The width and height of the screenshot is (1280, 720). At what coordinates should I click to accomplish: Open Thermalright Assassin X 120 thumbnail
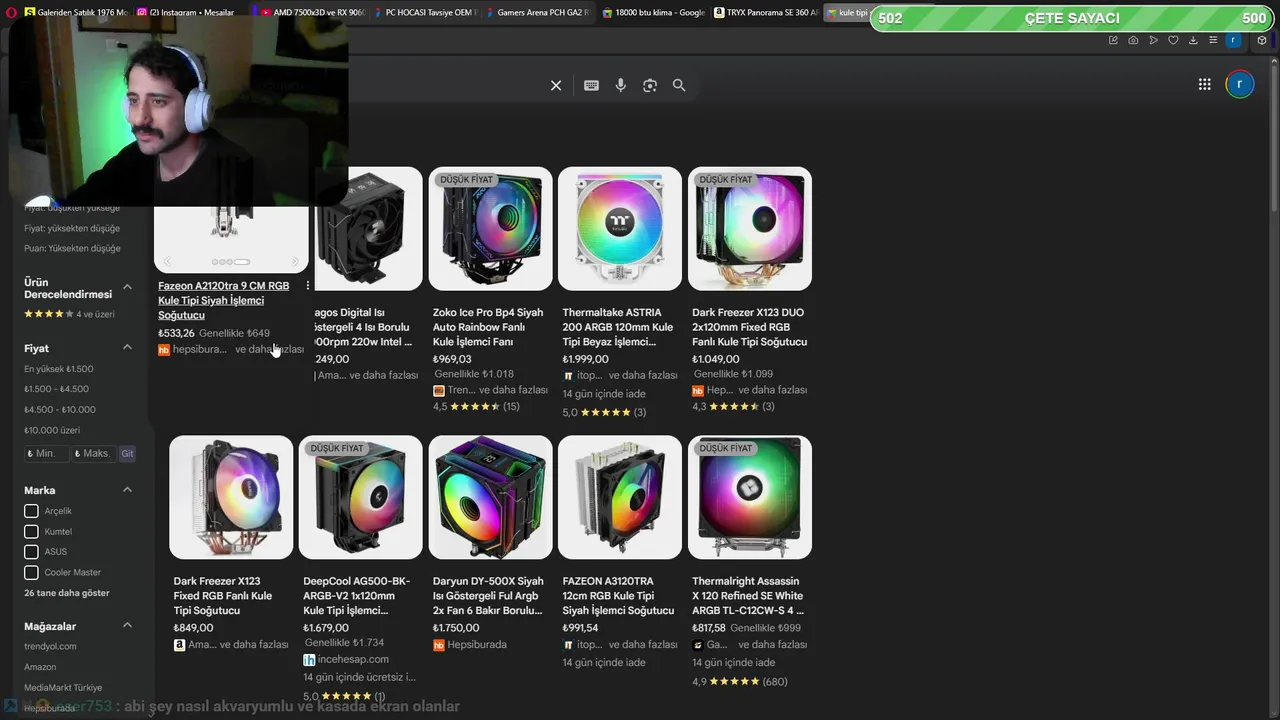[750, 497]
